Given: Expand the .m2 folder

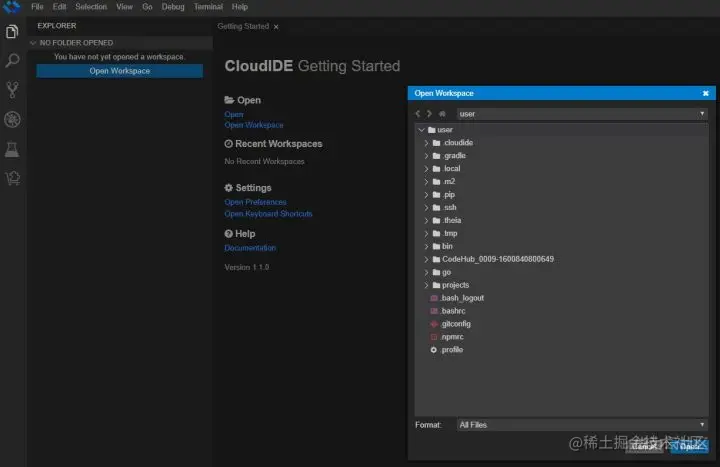Looking at the screenshot, I should coord(426,182).
